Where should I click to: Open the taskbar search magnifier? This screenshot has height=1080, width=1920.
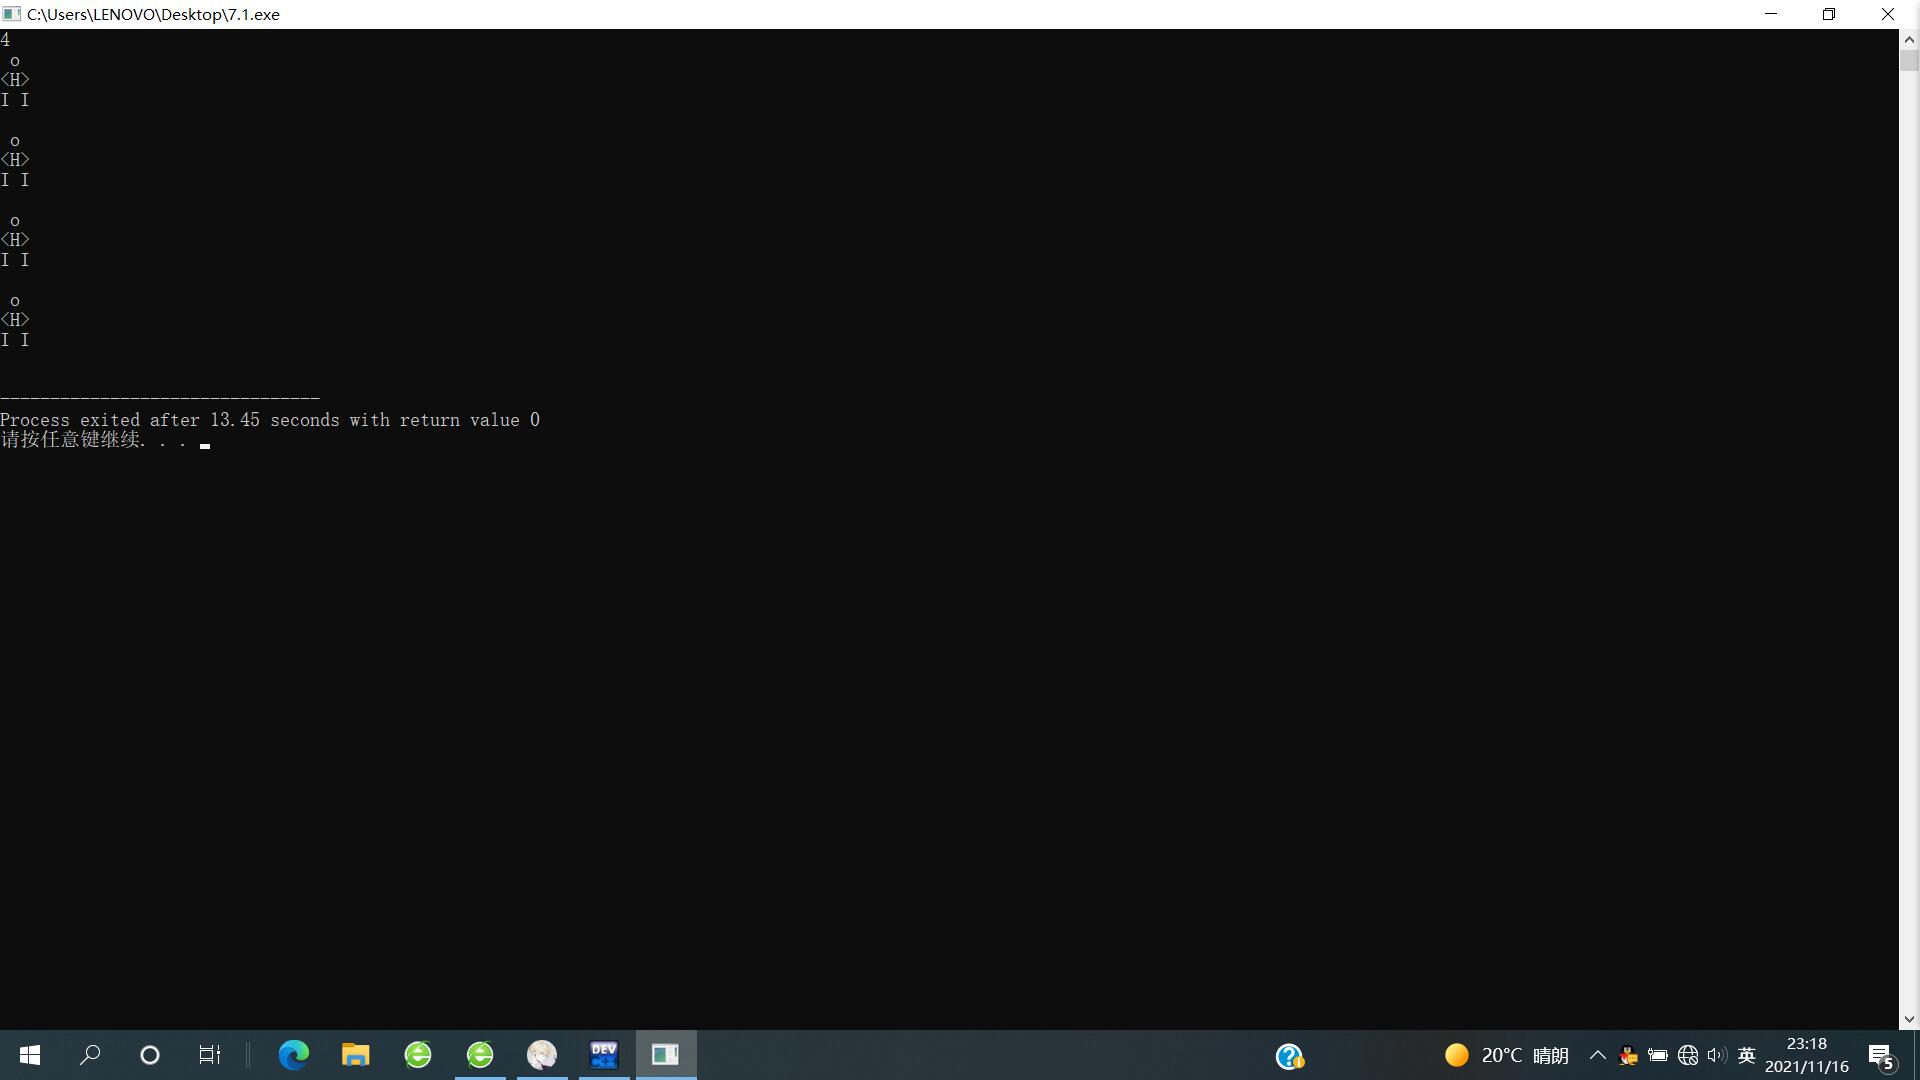(x=90, y=1055)
